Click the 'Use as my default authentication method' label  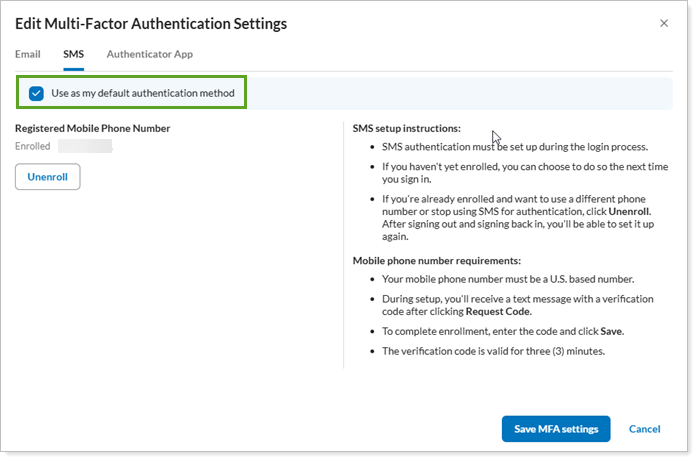pos(143,94)
